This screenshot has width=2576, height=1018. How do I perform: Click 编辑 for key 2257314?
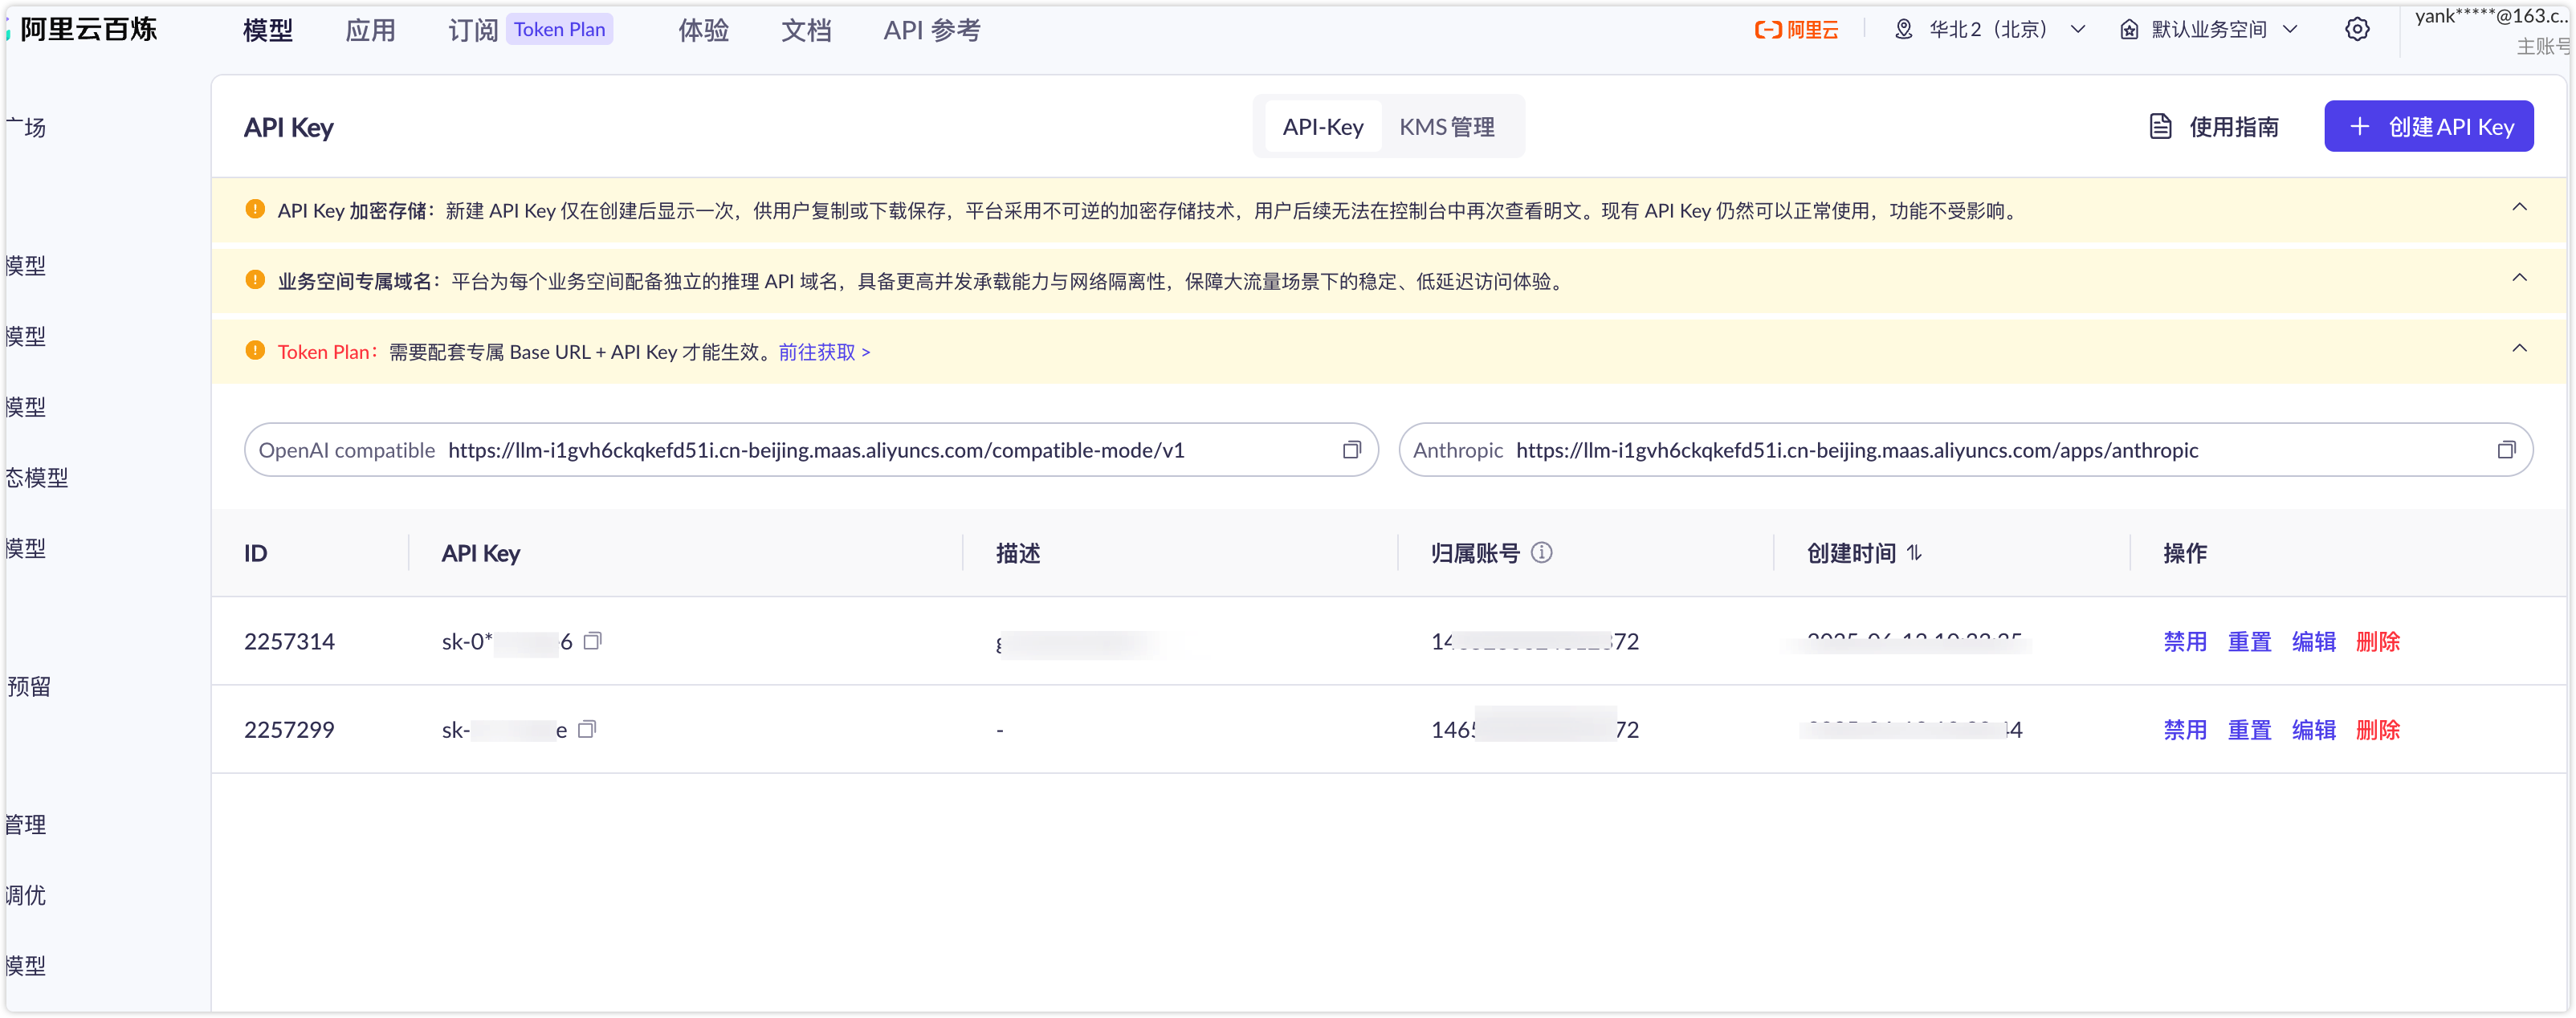[x=2313, y=642]
